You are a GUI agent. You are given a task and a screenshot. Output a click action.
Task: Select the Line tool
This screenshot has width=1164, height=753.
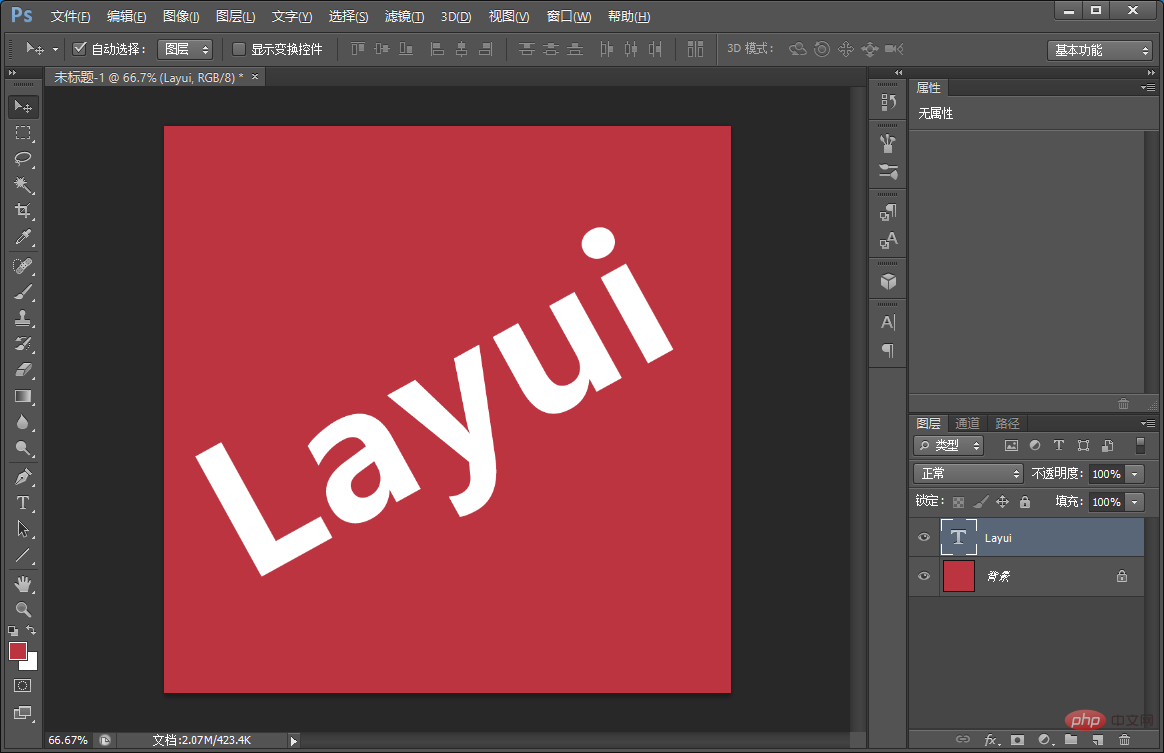coord(23,555)
